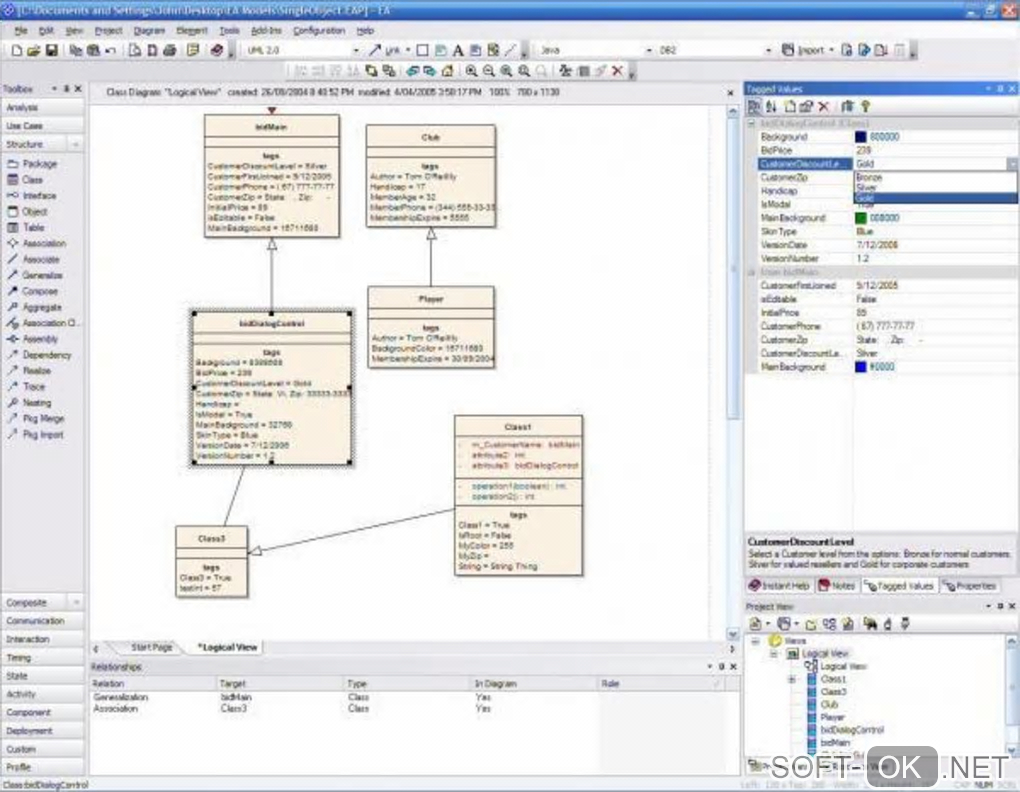Click the Background tag color swatch
1020x792 pixels.
(x=861, y=137)
